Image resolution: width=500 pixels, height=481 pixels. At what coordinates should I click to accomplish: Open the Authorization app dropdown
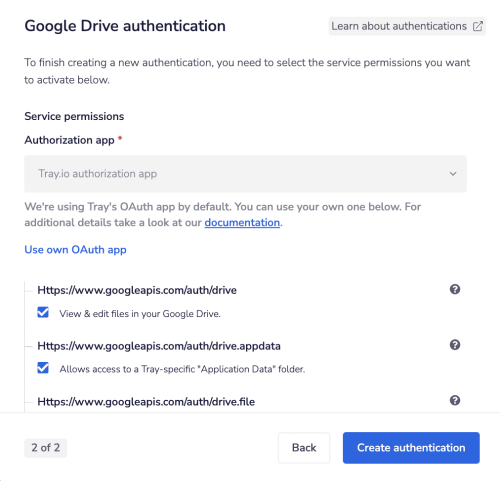point(245,174)
